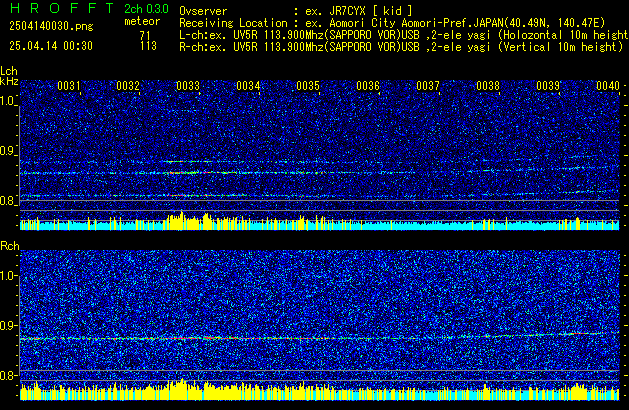
Task: Select the Rch 0.8 frequency label
Action: (x=8, y=375)
